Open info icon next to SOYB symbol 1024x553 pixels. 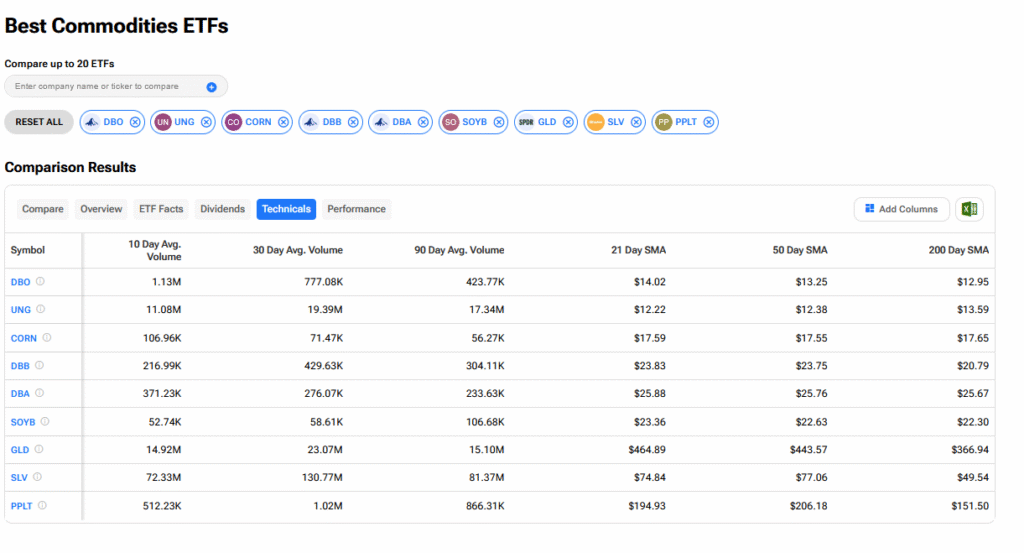tap(45, 421)
